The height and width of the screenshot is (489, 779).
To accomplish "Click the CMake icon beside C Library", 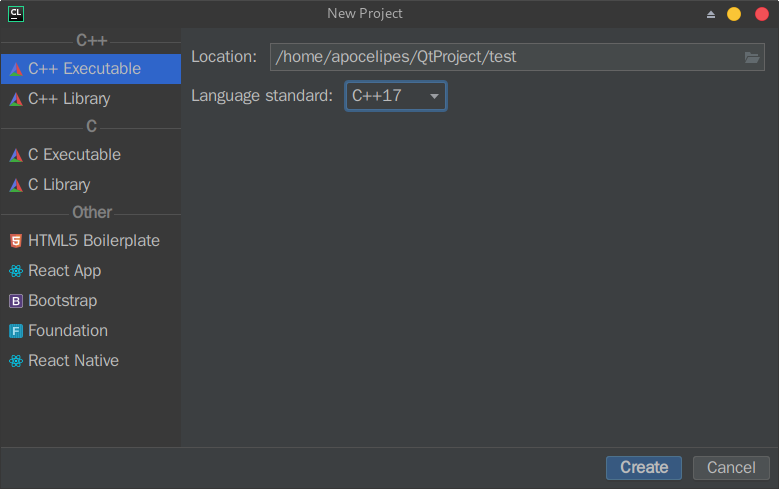I will point(16,185).
